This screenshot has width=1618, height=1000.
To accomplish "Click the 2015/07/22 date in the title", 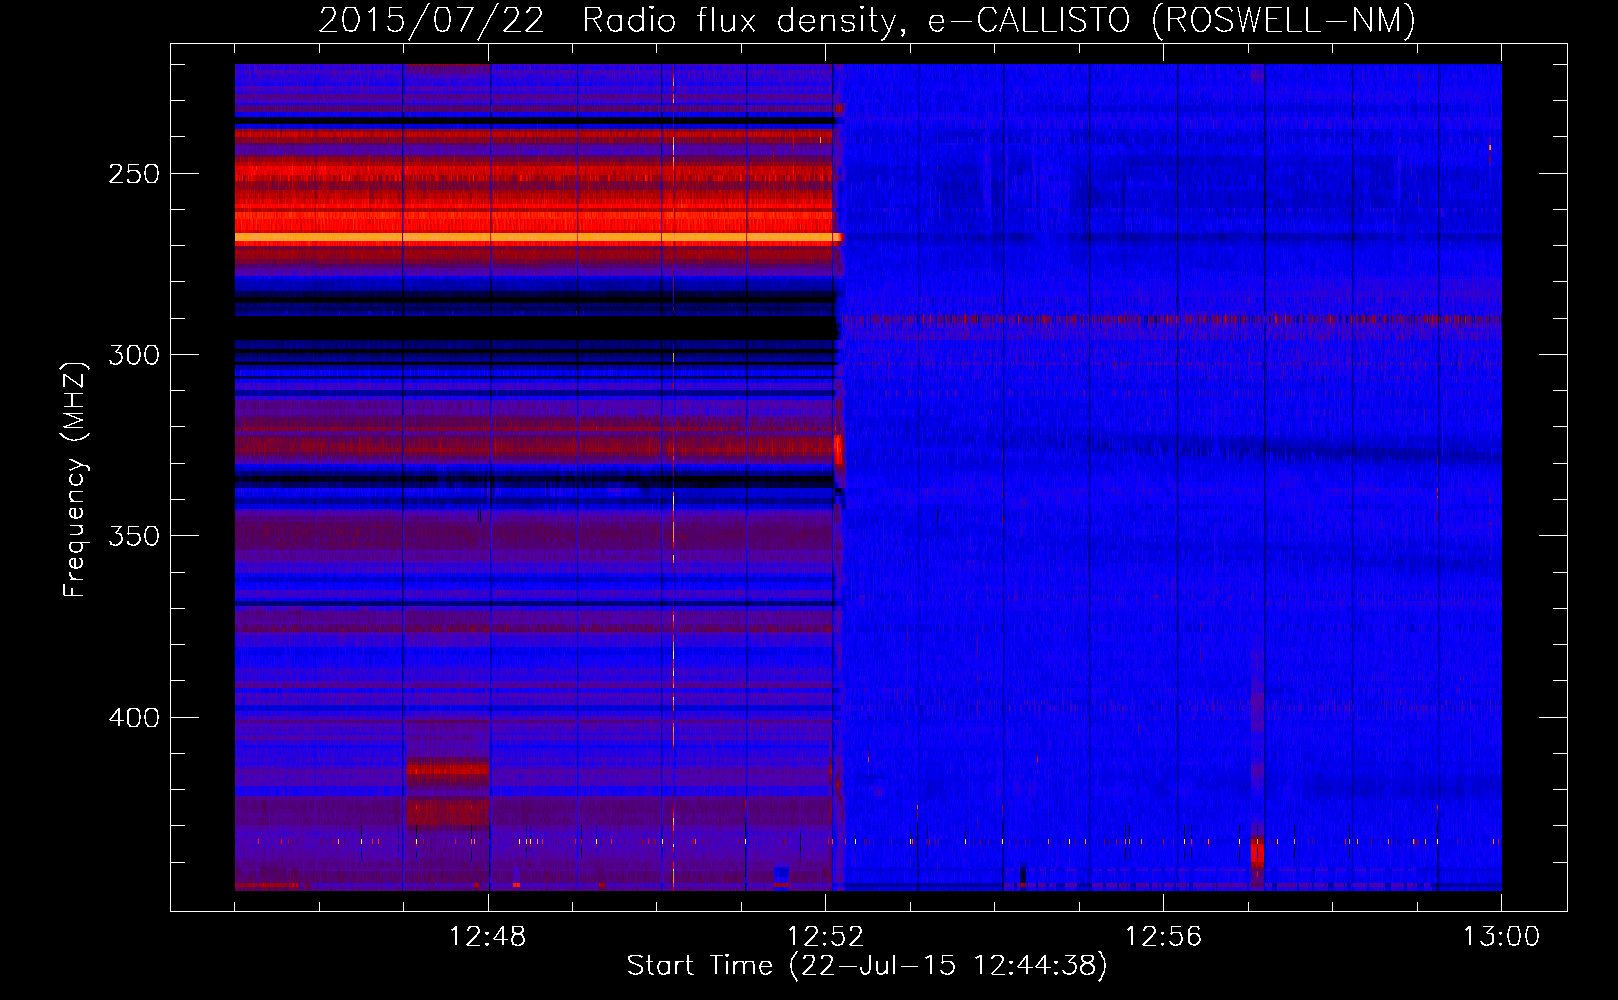I will coord(431,20).
